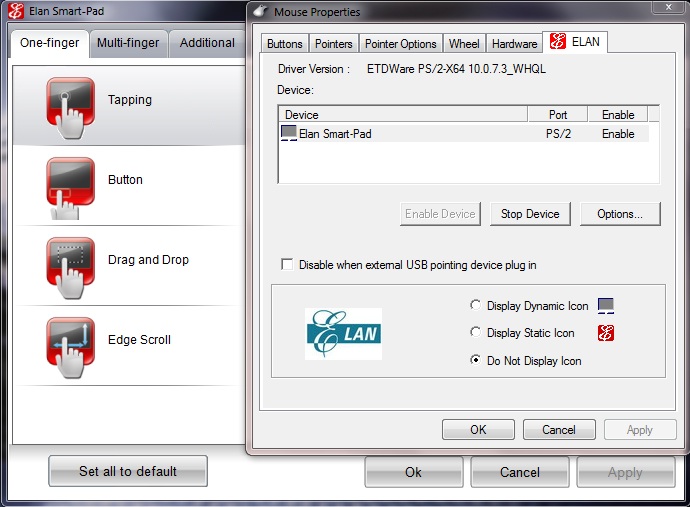Click Cancel in Elan Smart-Pad window
Viewport: 690px width, 507px height.
520,472
